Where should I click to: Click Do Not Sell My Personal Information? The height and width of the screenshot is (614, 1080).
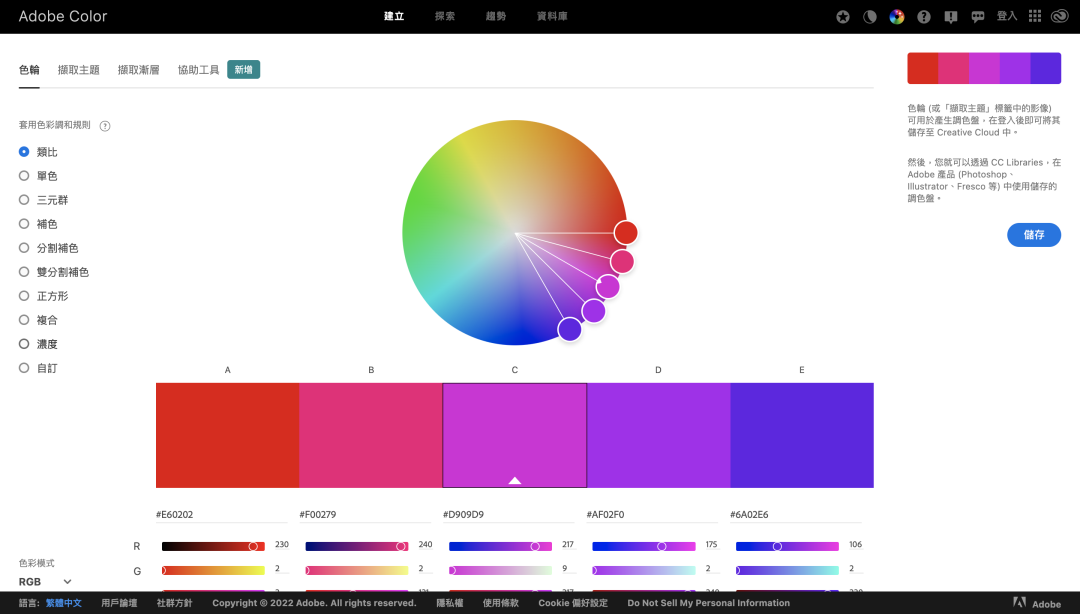click(x=709, y=603)
